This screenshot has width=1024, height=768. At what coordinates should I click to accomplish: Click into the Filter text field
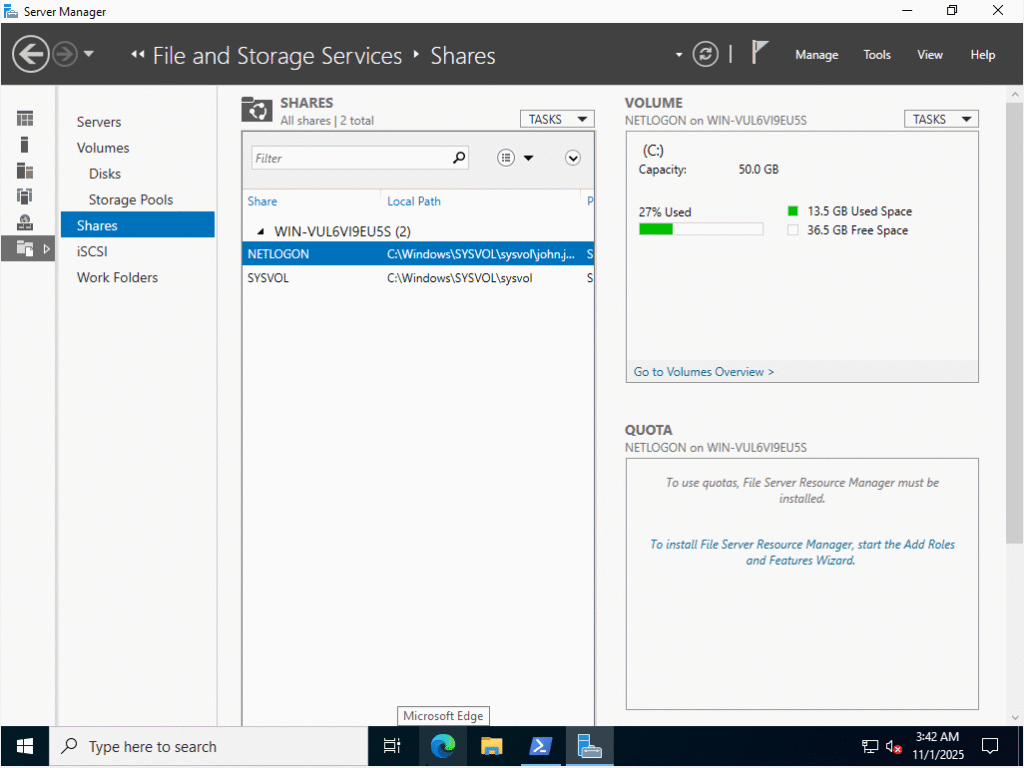point(348,158)
